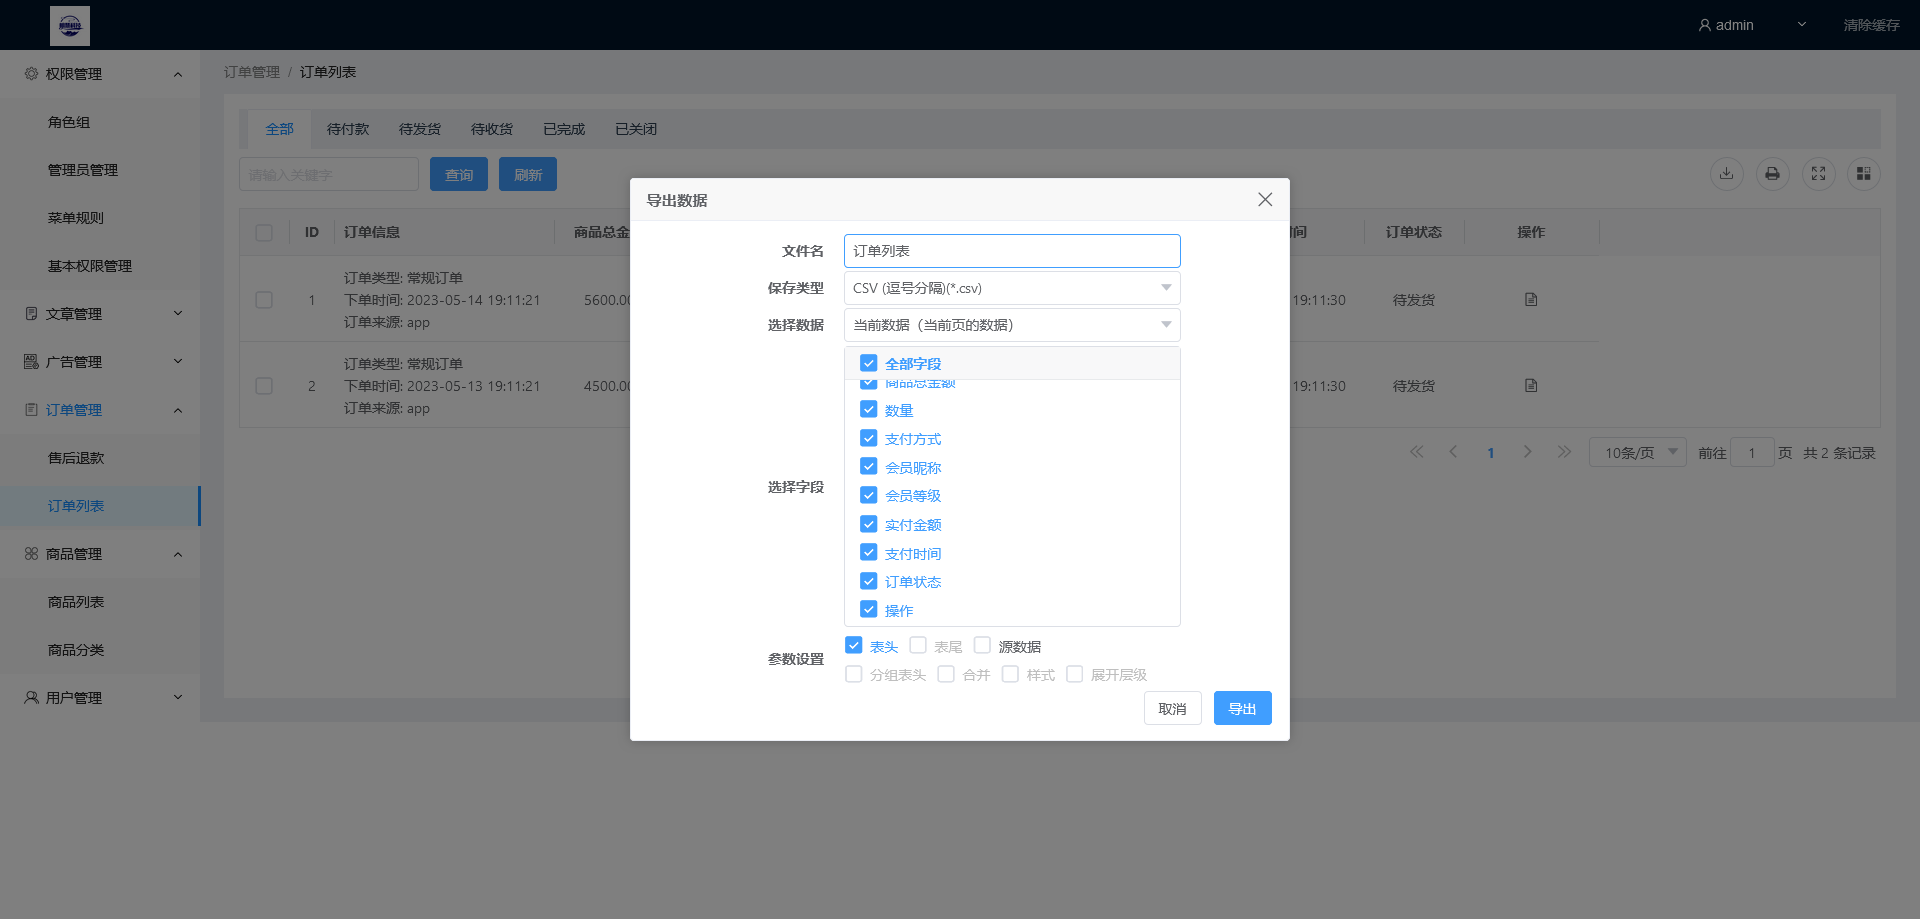
Task: Close the 导出数据 dialog
Action: (x=1265, y=200)
